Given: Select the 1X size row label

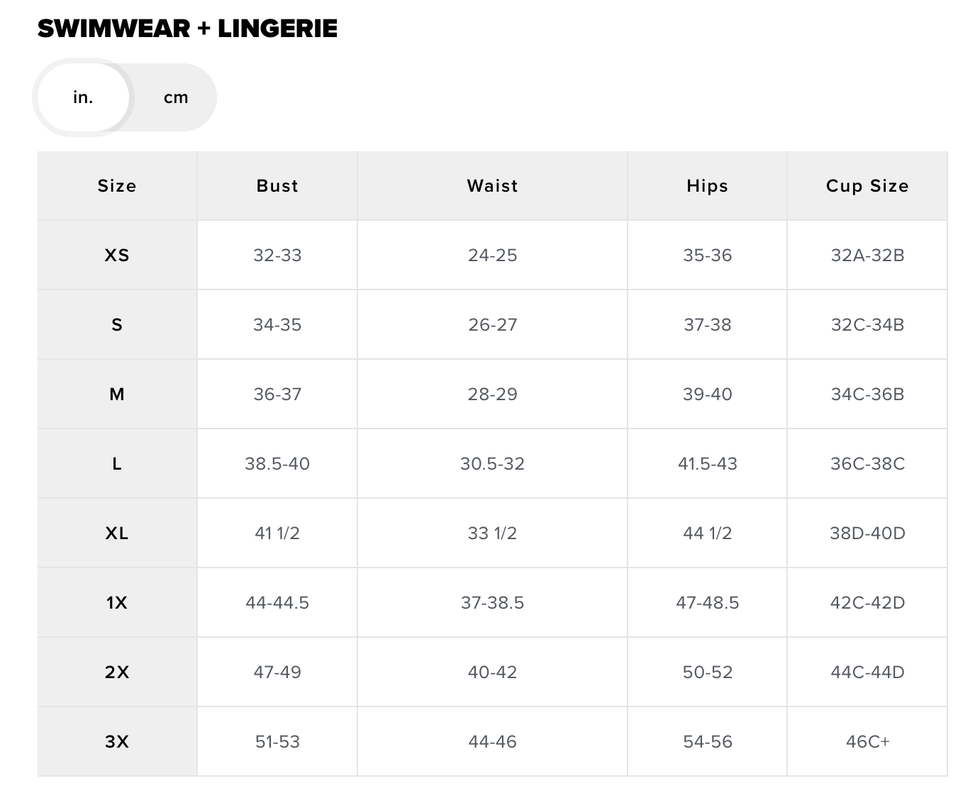Looking at the screenshot, I should coord(117,603).
